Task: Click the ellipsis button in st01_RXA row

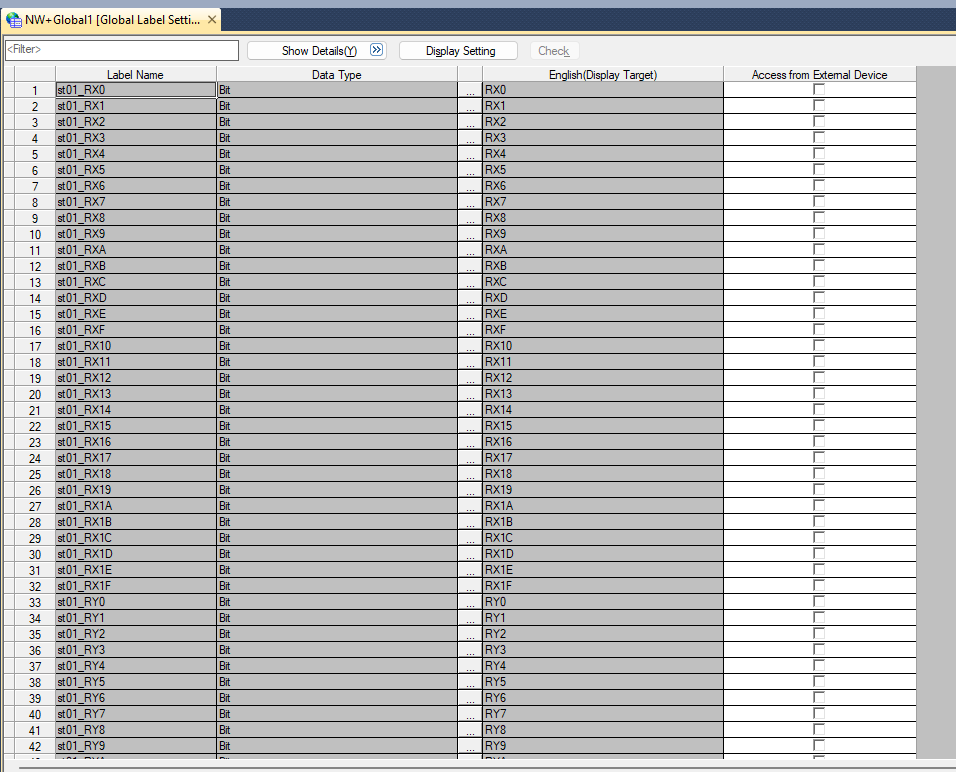Action: click(469, 250)
